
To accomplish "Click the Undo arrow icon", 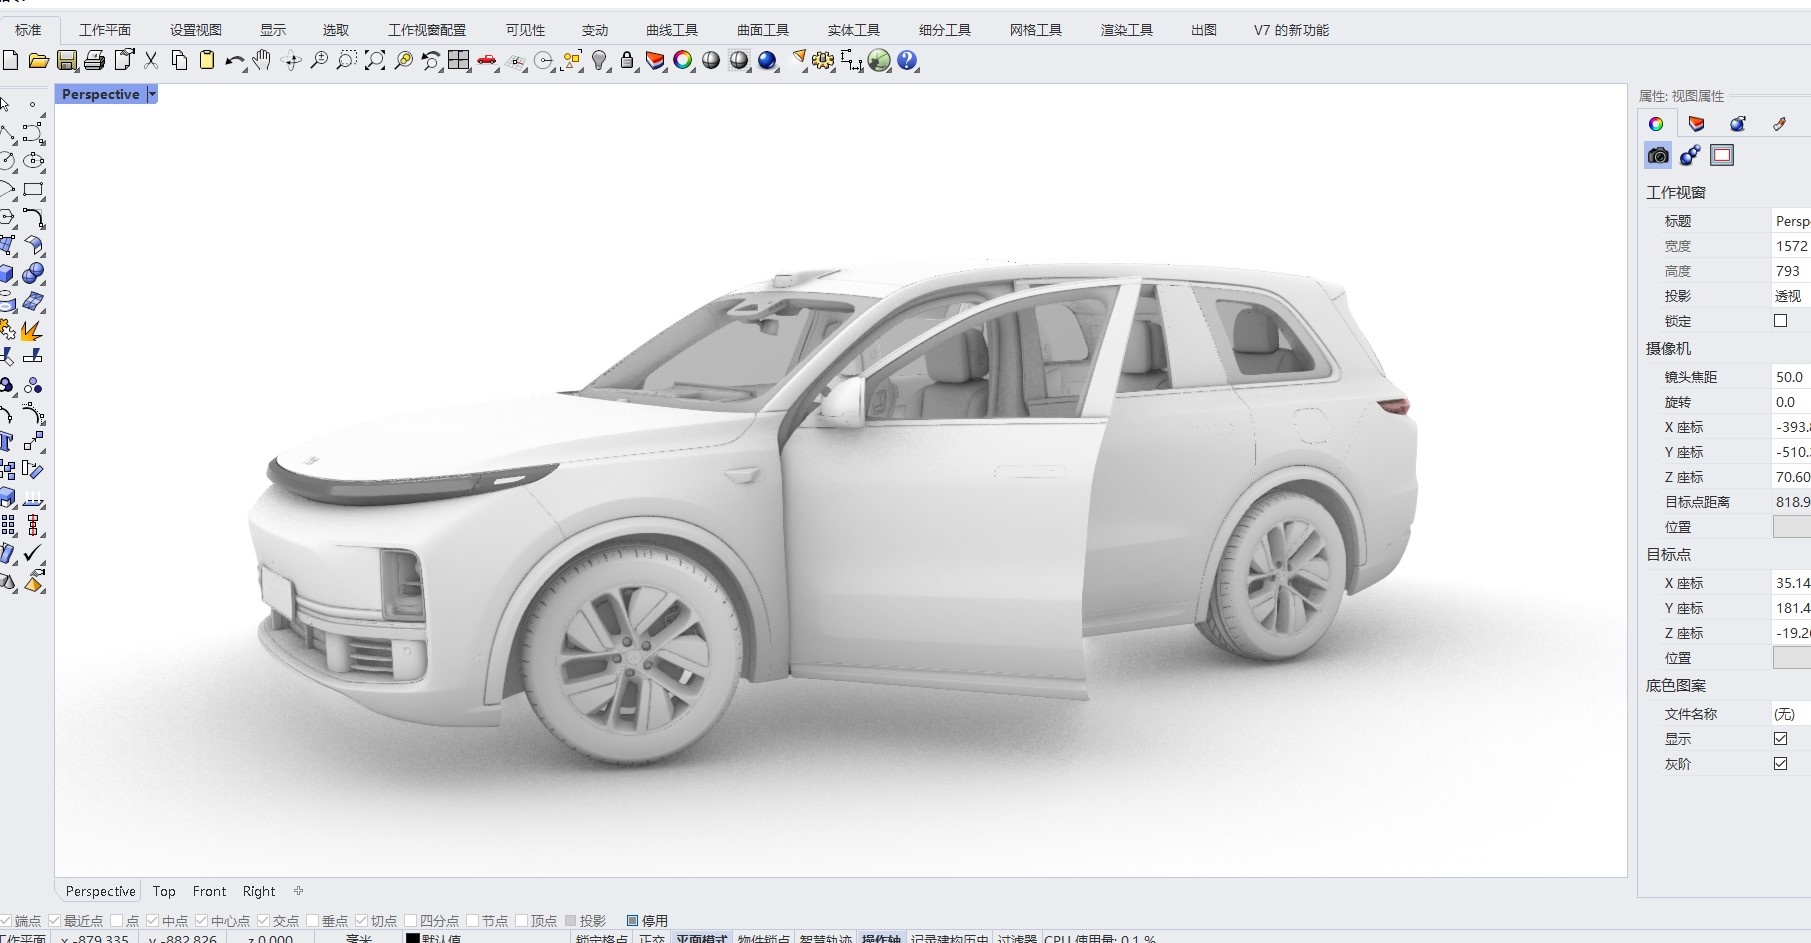I will pos(235,61).
